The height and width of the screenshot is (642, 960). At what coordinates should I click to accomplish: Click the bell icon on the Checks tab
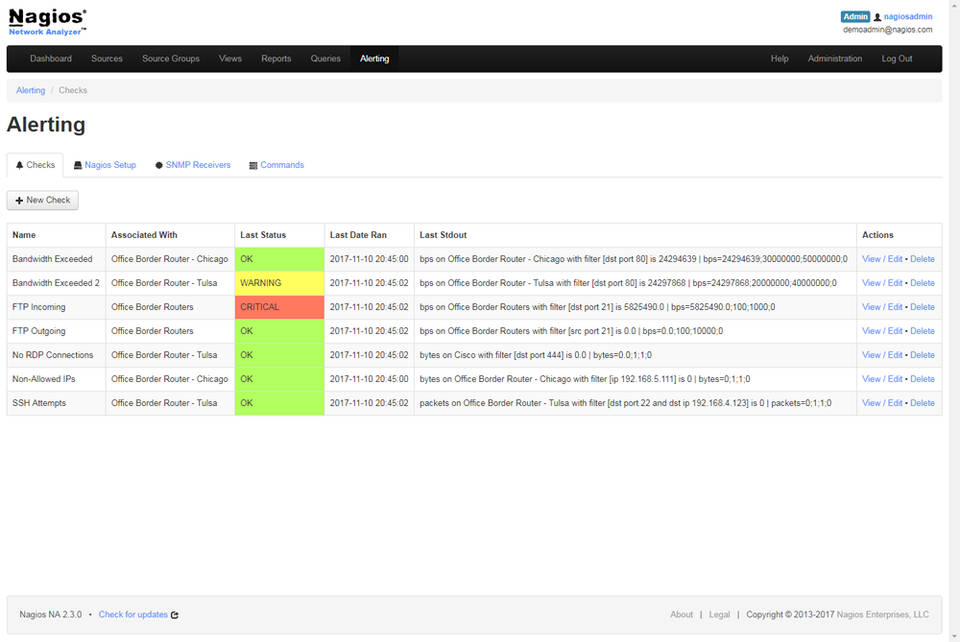point(19,164)
